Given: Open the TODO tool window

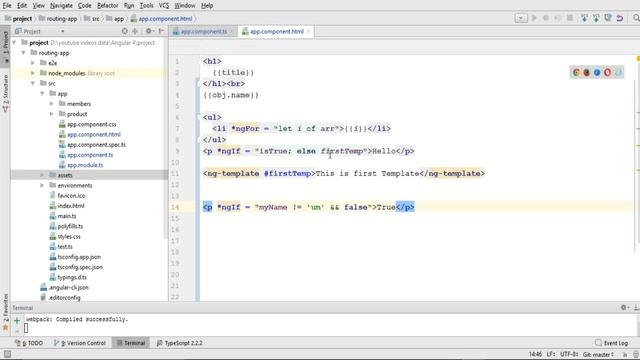Looking at the screenshot, I should pos(29,343).
